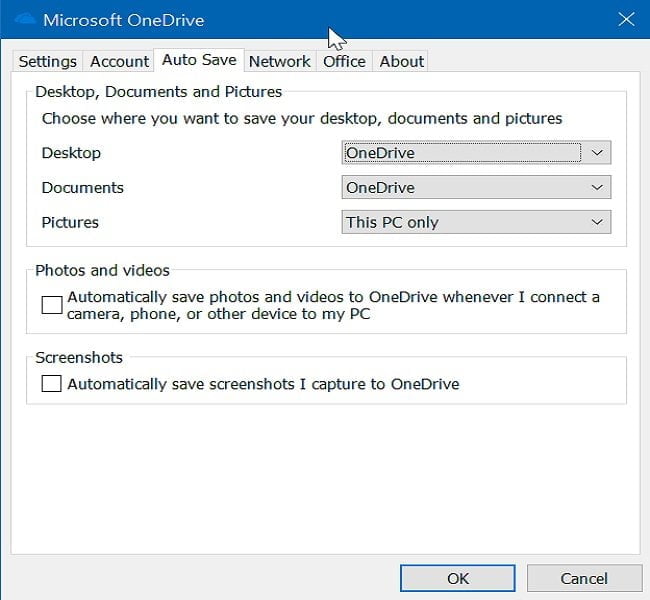The width and height of the screenshot is (650, 600).
Task: Close the Microsoft OneDrive dialog
Action: (x=626, y=19)
